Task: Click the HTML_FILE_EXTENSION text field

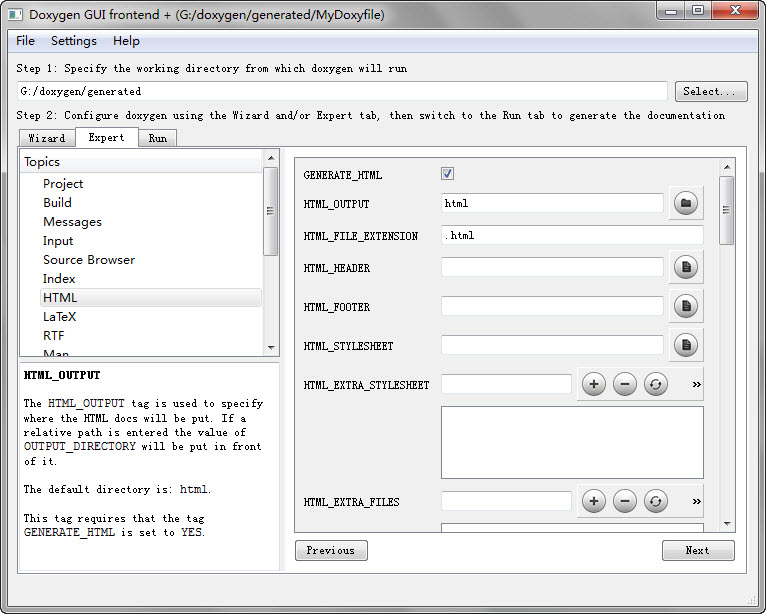Action: [x=572, y=235]
